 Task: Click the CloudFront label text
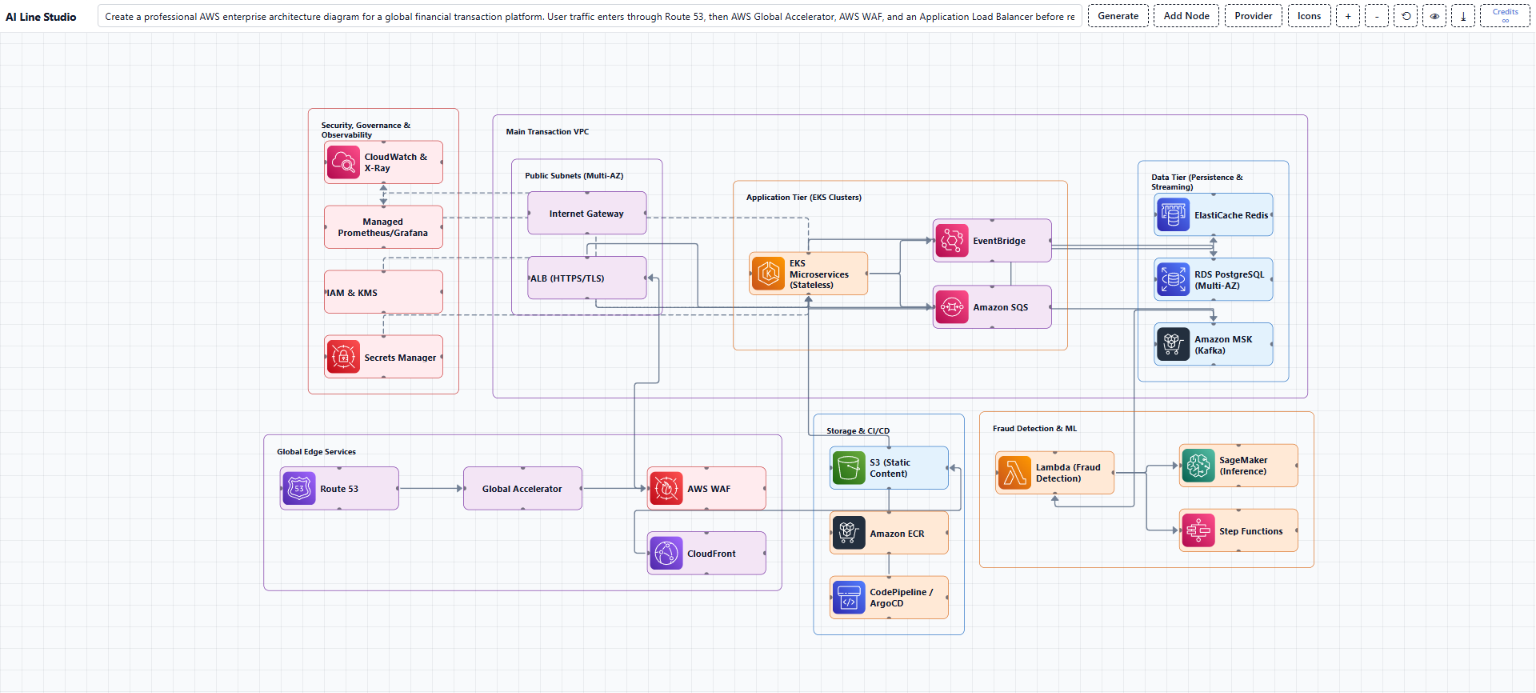713,554
